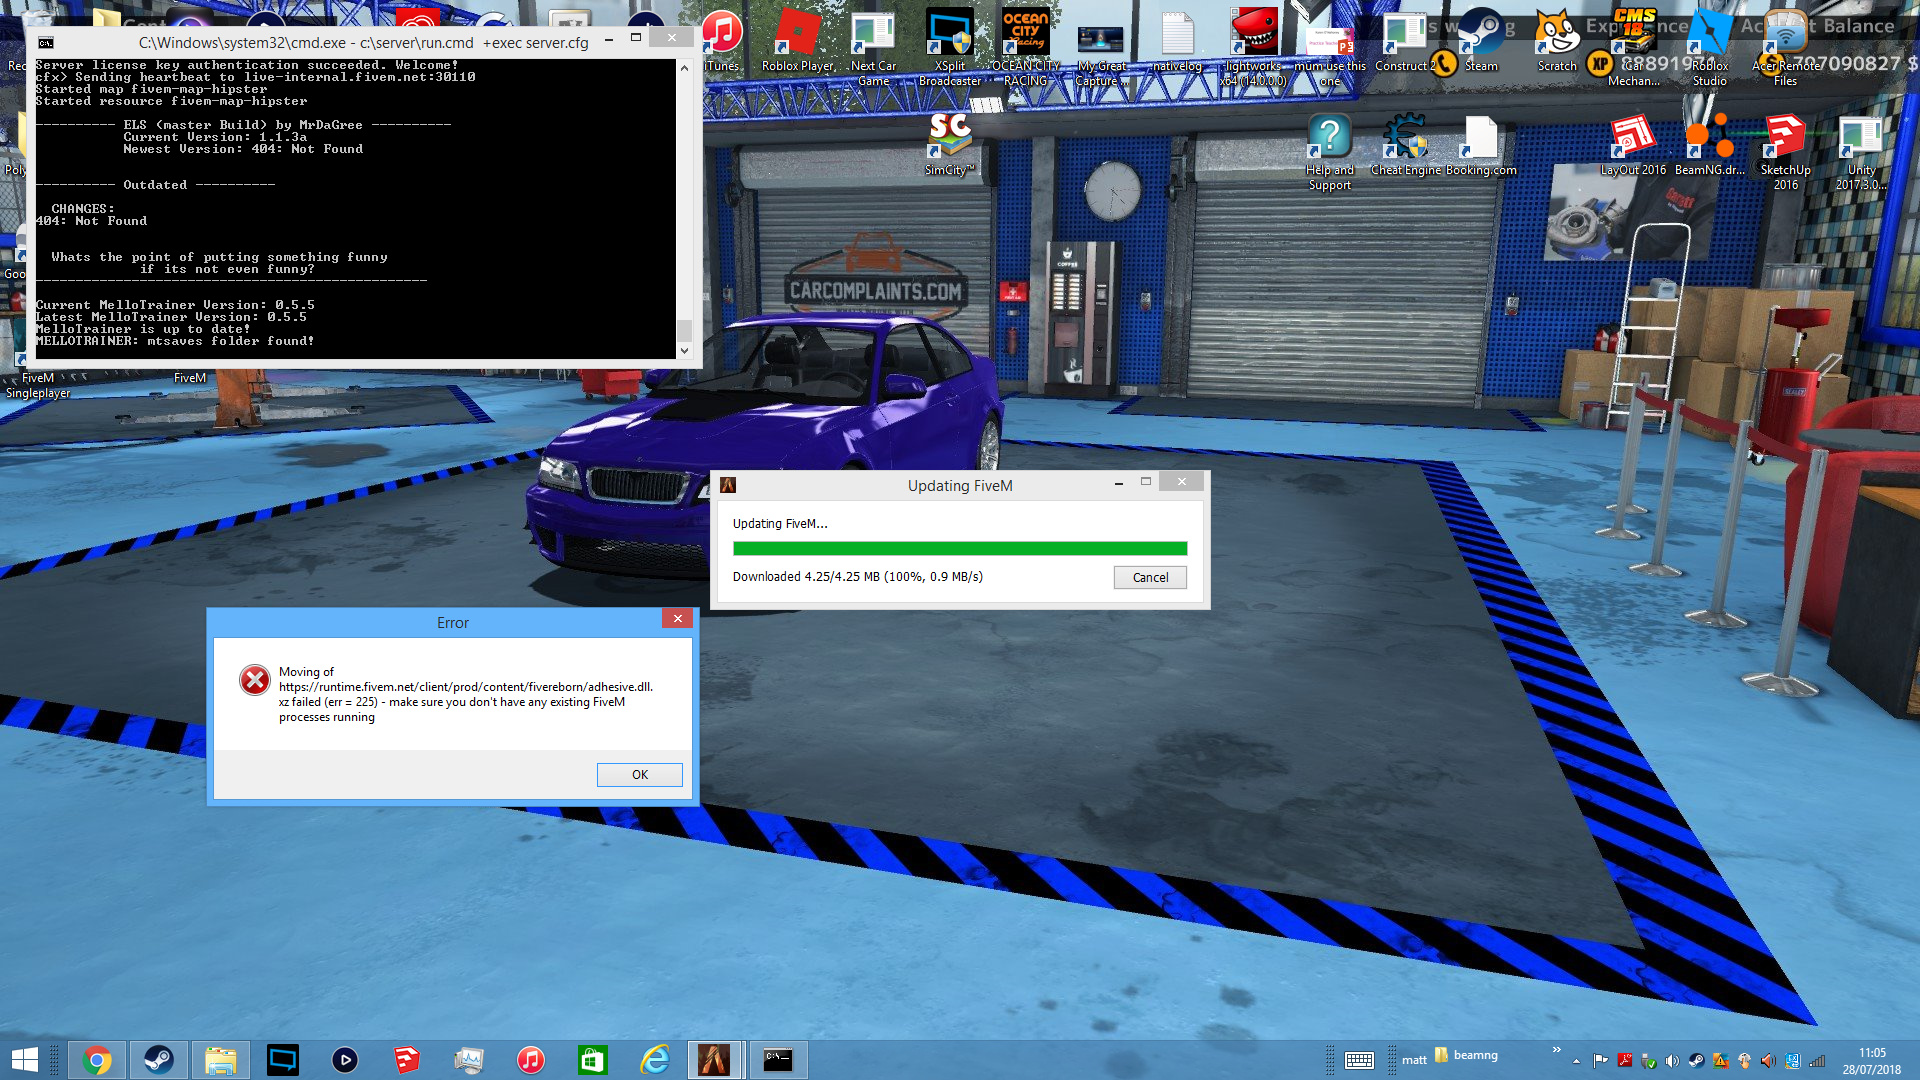Select the lightworks x64 desktop icon
The height and width of the screenshot is (1080, 1920).
[x=1253, y=48]
